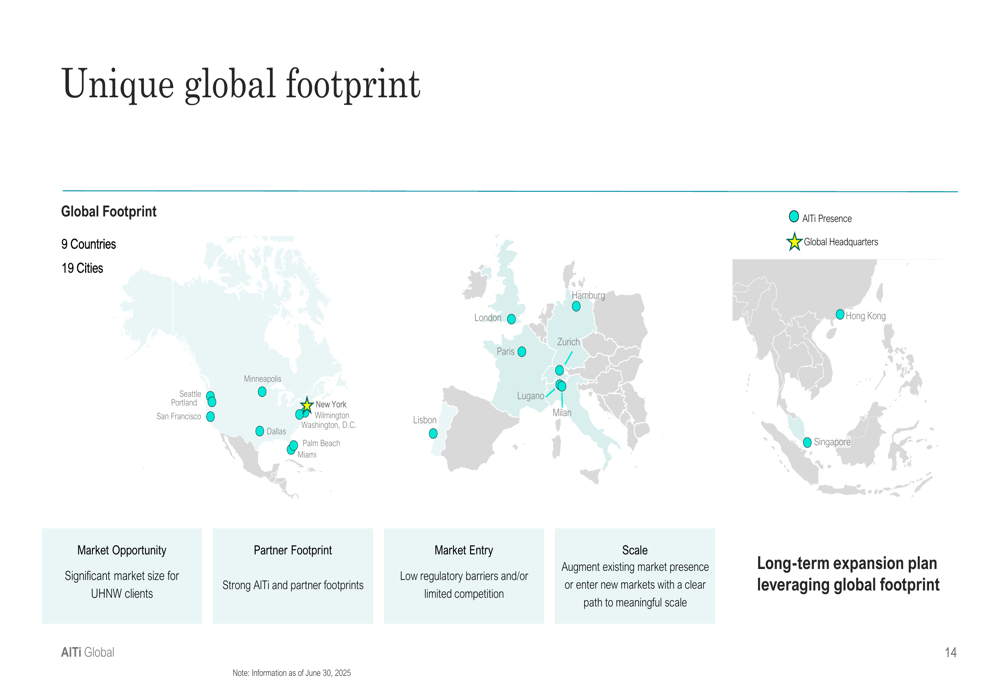Click the Market Entry box
This screenshot has height=685, width=1000.
click(x=464, y=576)
